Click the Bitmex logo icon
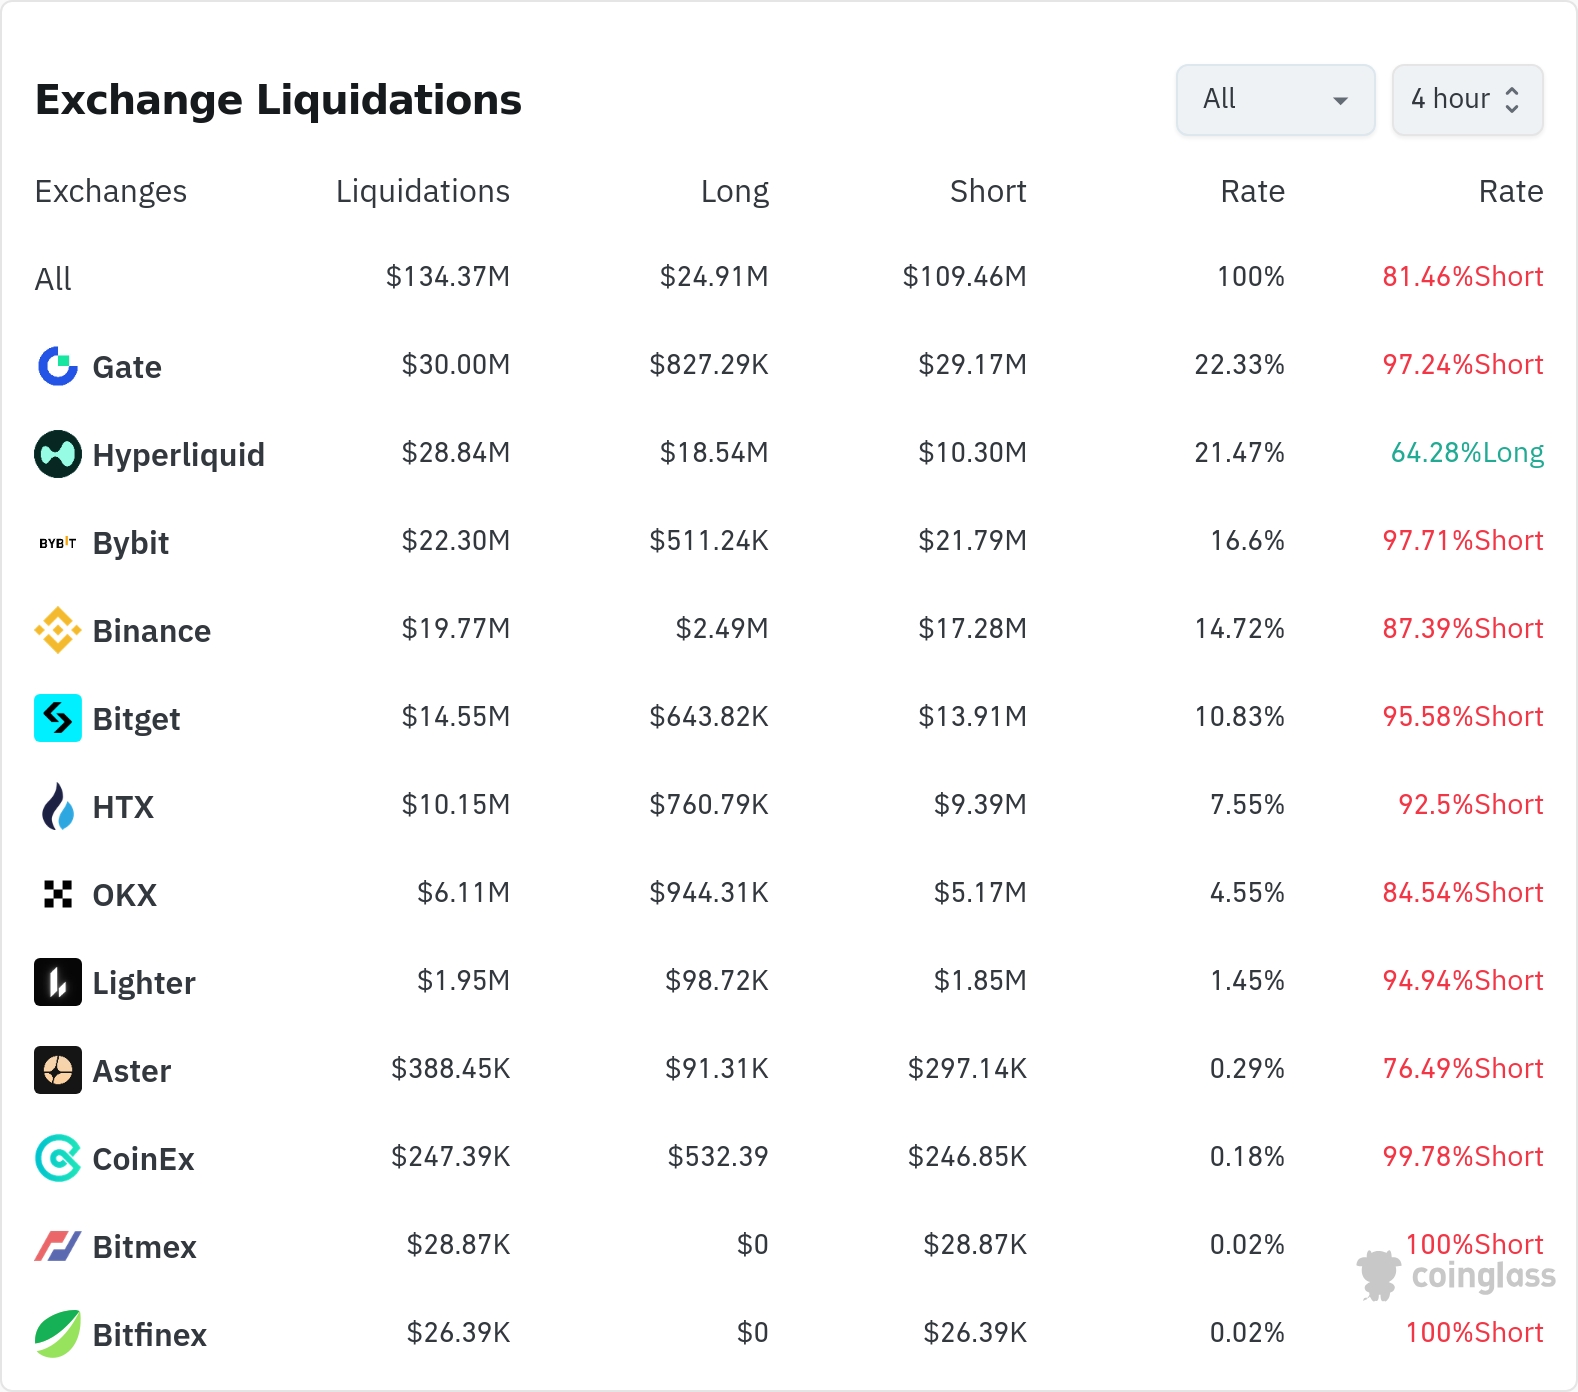This screenshot has width=1578, height=1392. pyautogui.click(x=58, y=1246)
